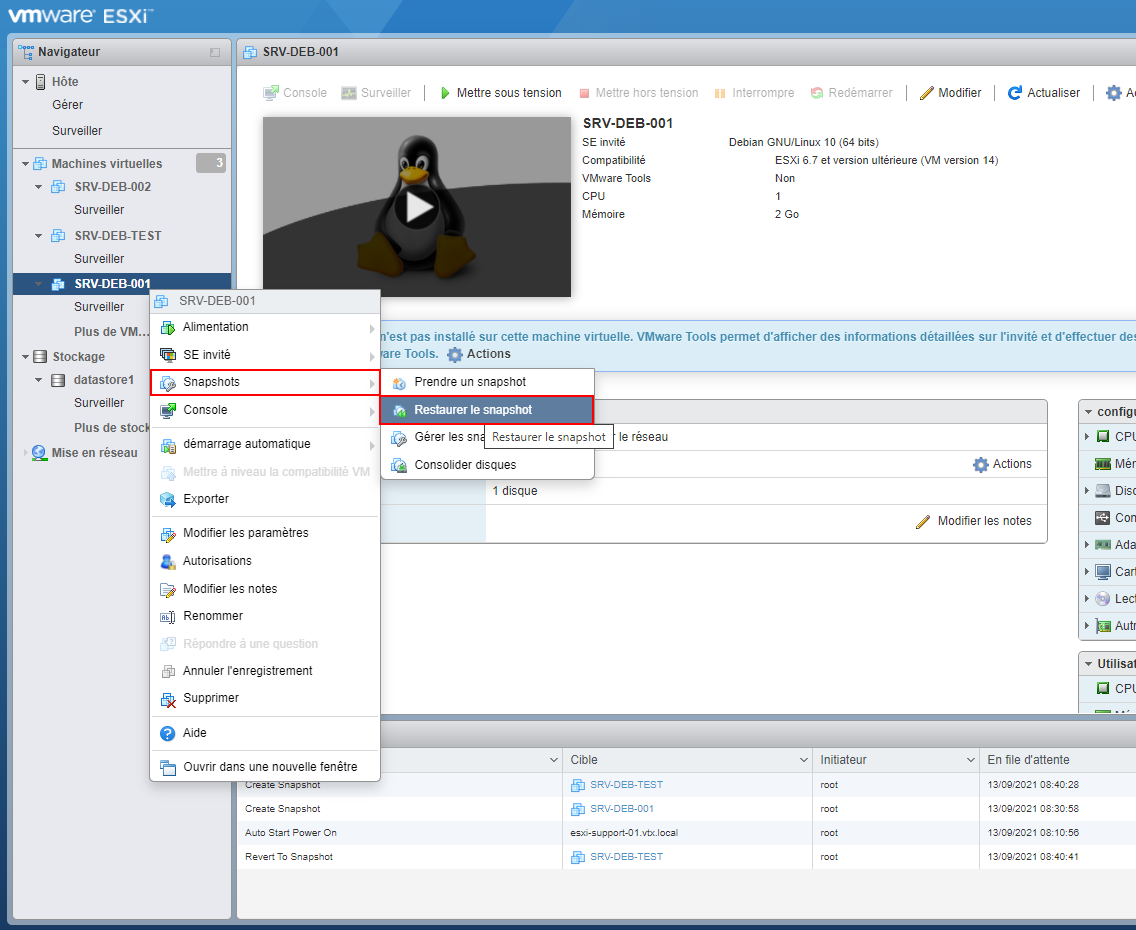
Task: Open the Initiateur column dropdown arrow
Action: 971,760
